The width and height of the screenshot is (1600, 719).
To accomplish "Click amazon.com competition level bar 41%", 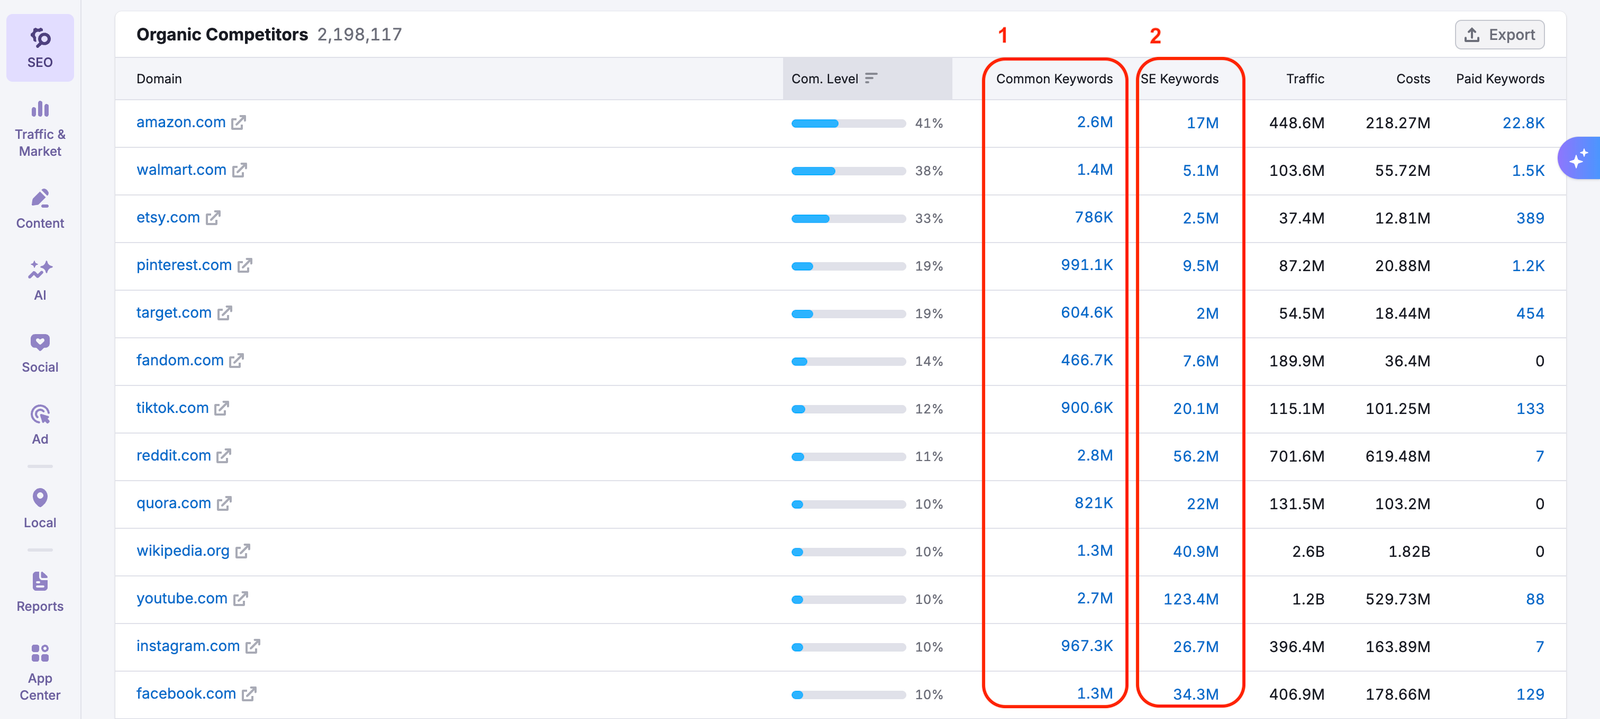I will pyautogui.click(x=848, y=123).
